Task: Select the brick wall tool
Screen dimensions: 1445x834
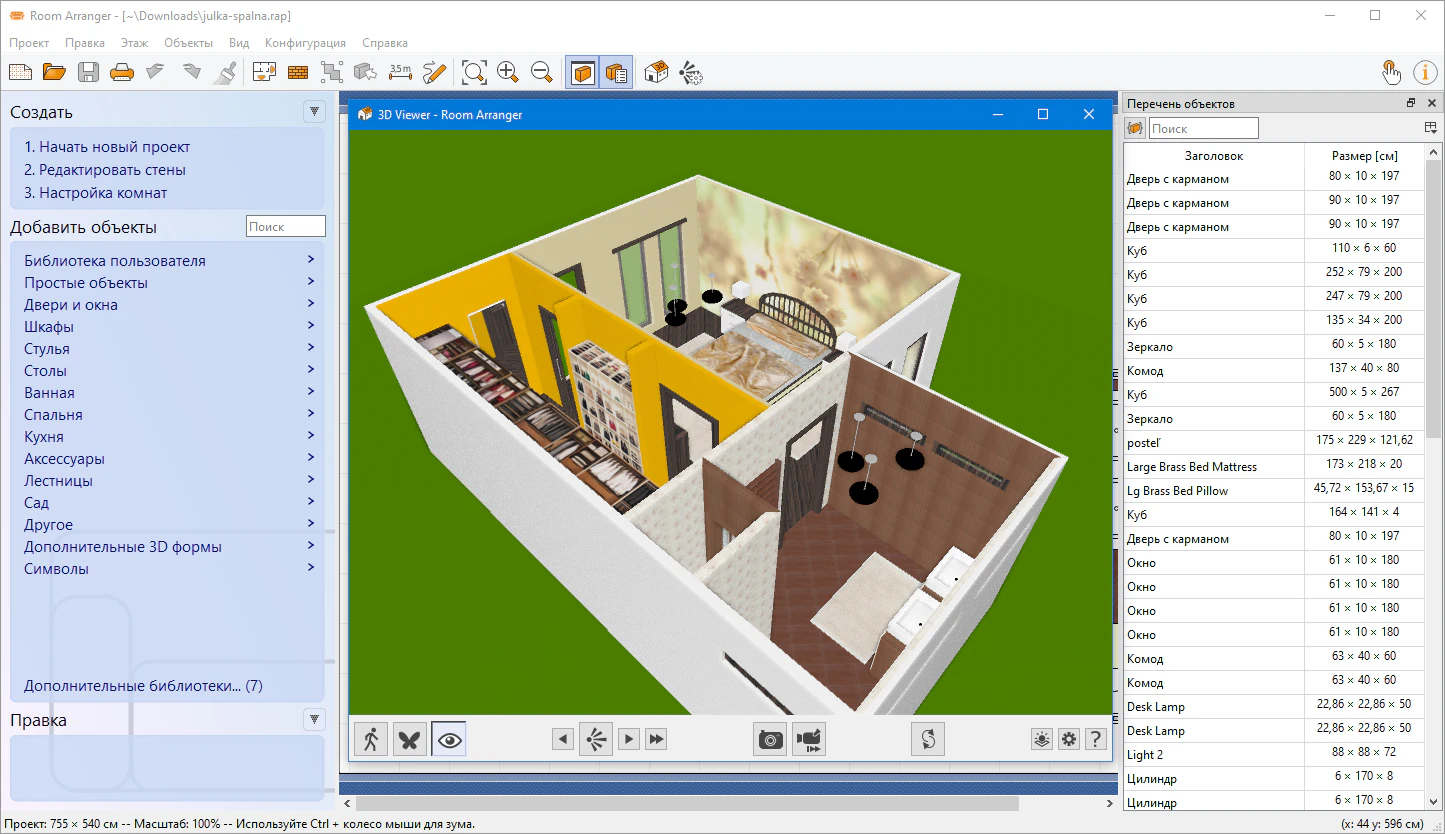Action: [298, 72]
